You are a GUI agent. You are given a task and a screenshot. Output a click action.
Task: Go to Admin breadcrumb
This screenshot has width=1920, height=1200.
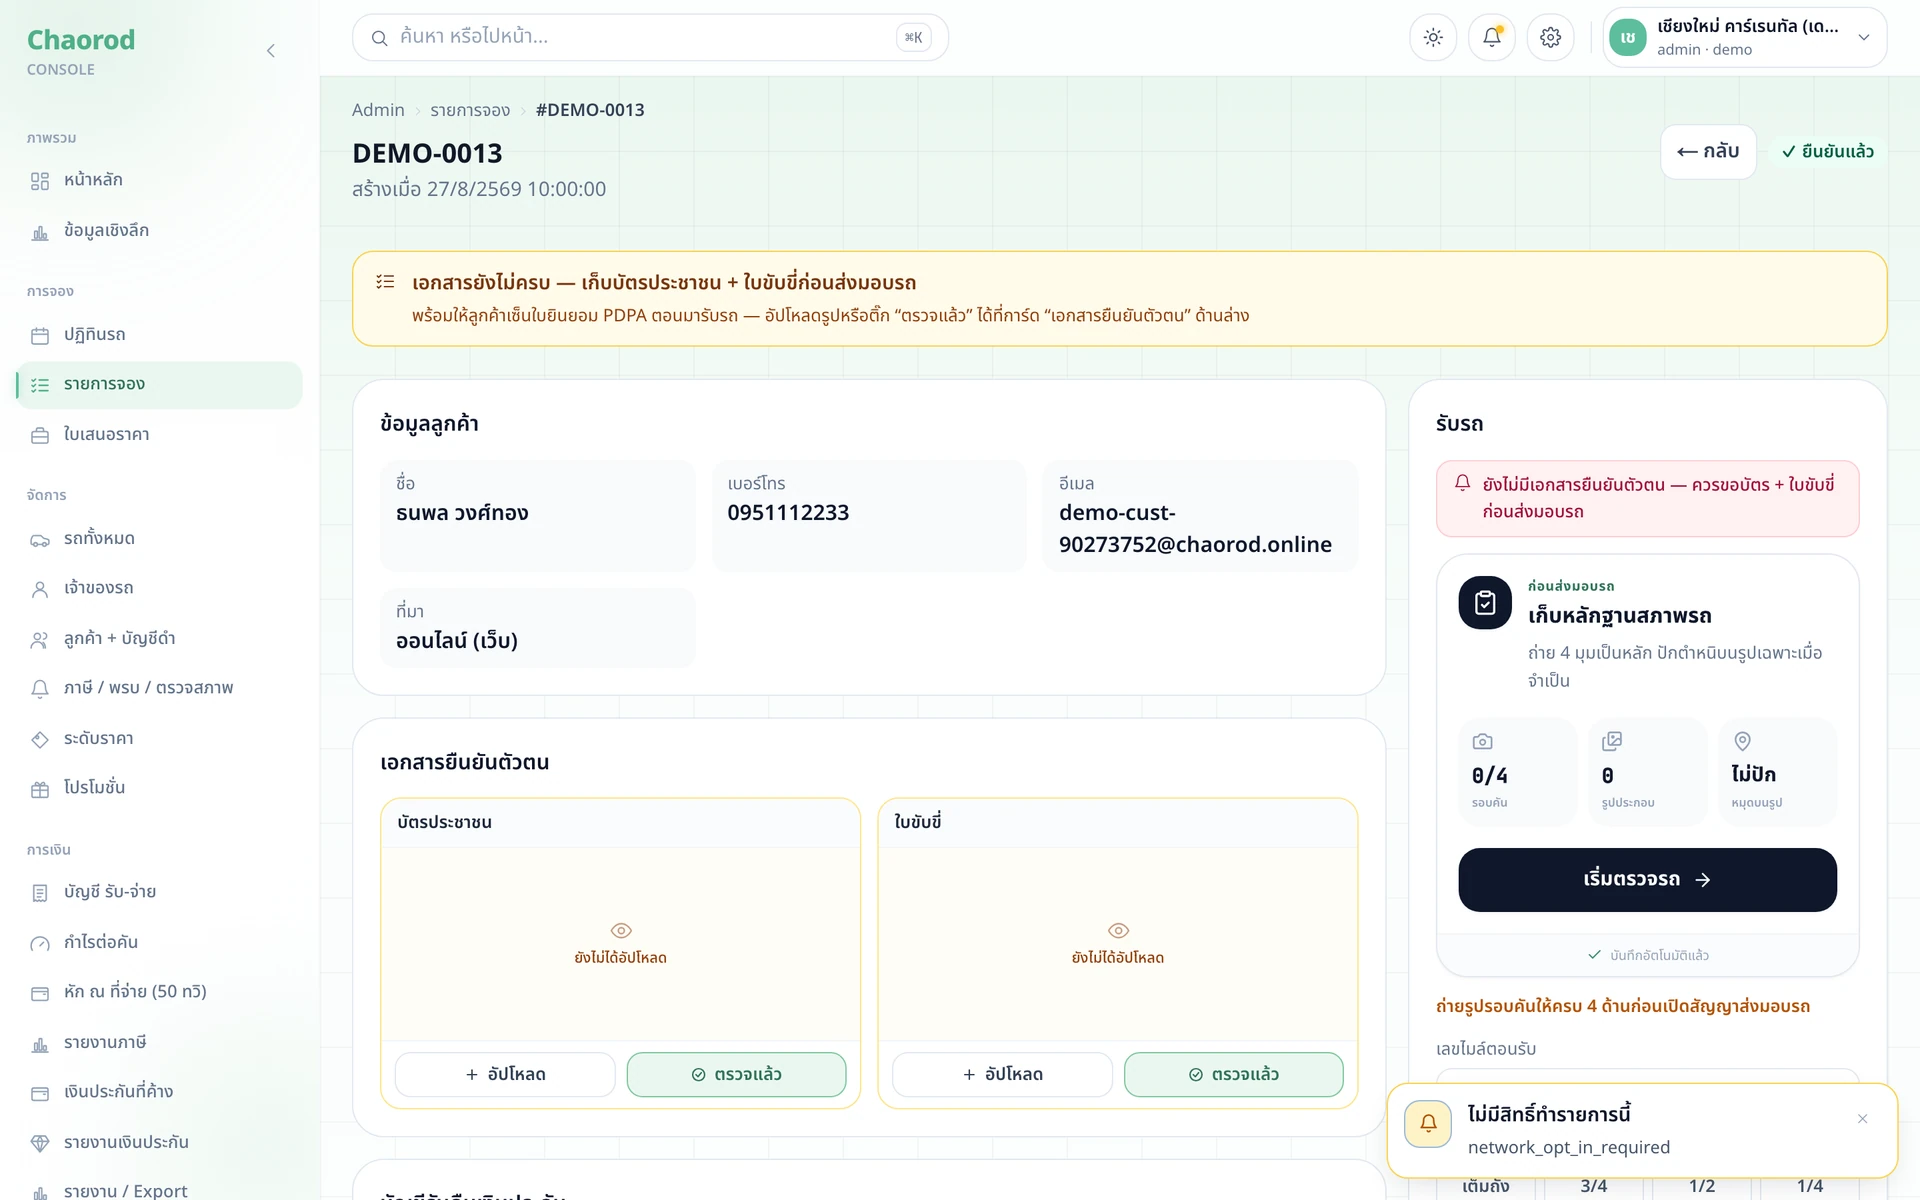(x=378, y=110)
